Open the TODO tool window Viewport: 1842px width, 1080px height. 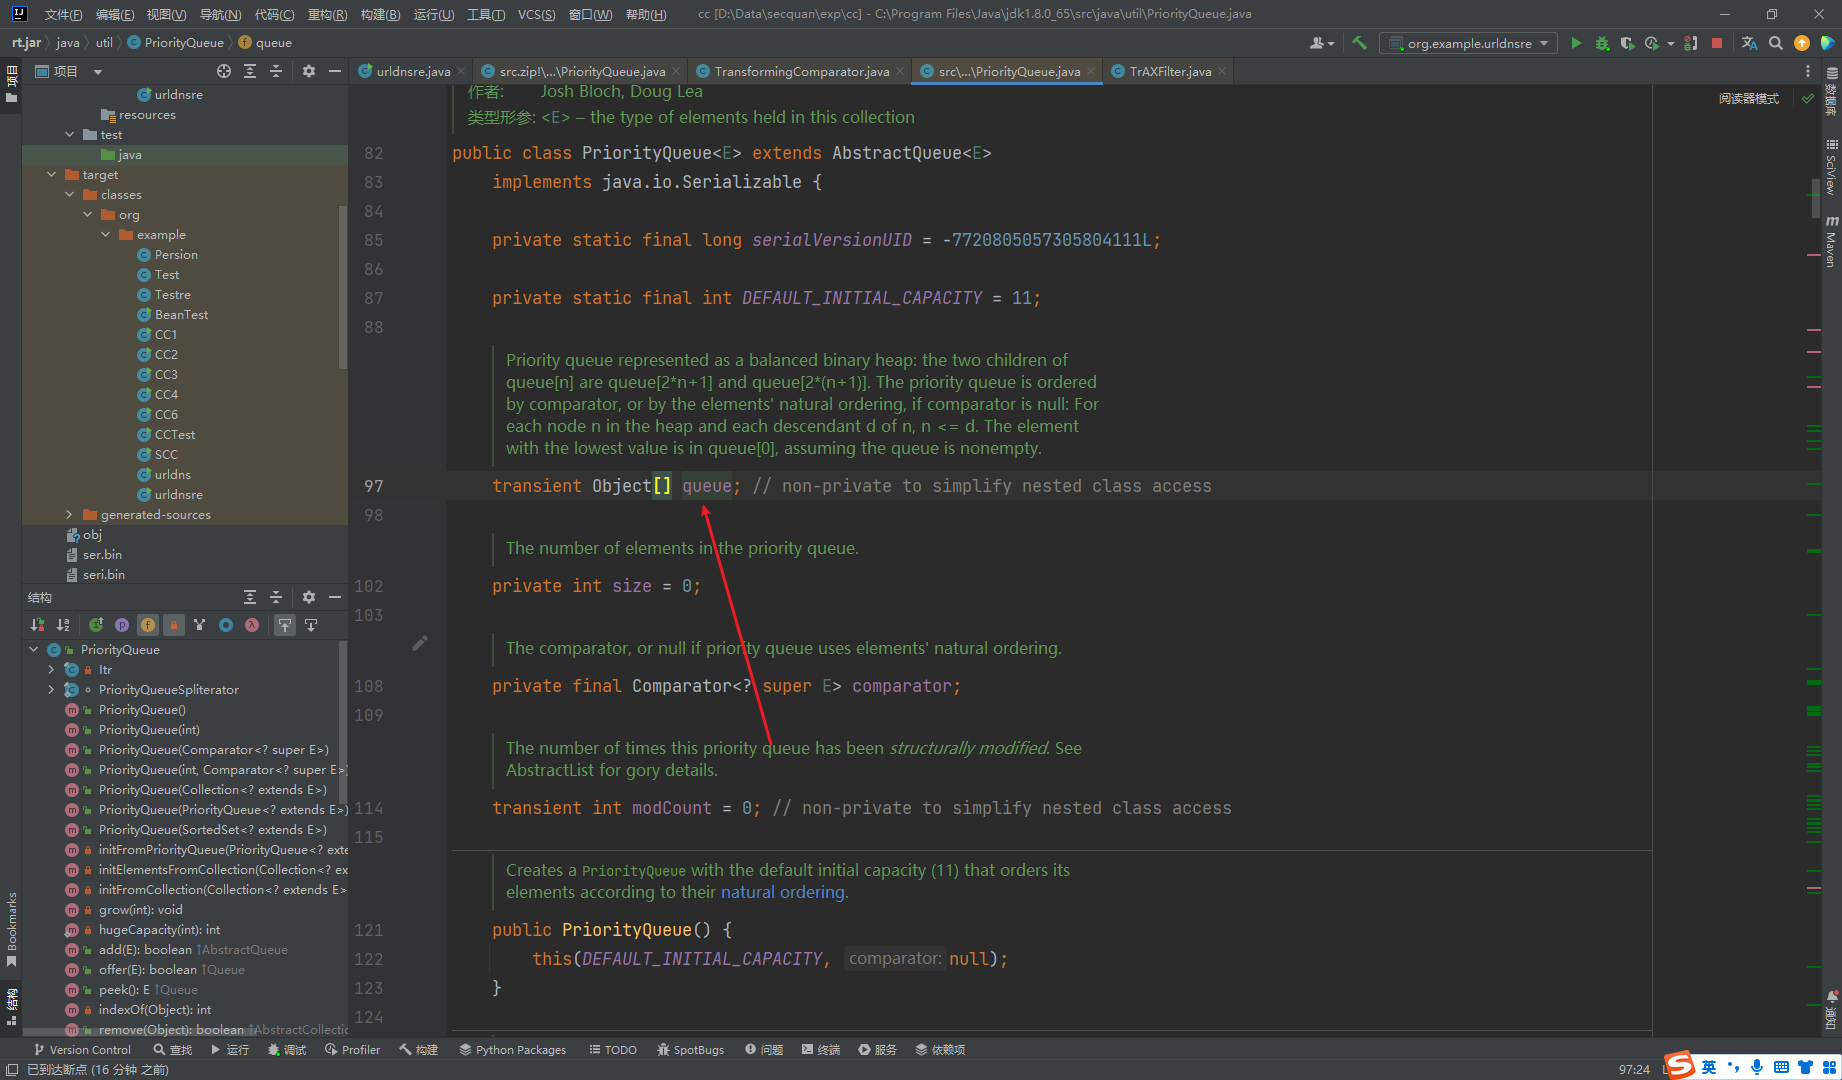(612, 1049)
